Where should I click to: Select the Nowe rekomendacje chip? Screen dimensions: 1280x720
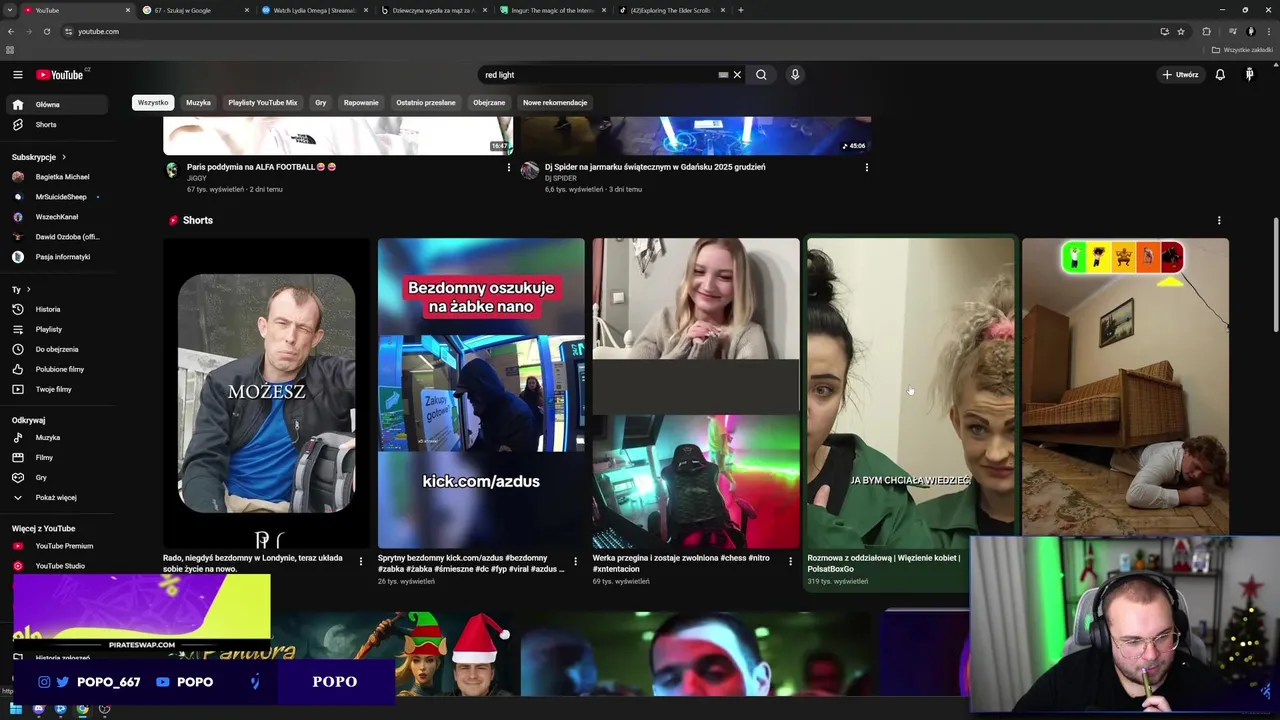[555, 102]
